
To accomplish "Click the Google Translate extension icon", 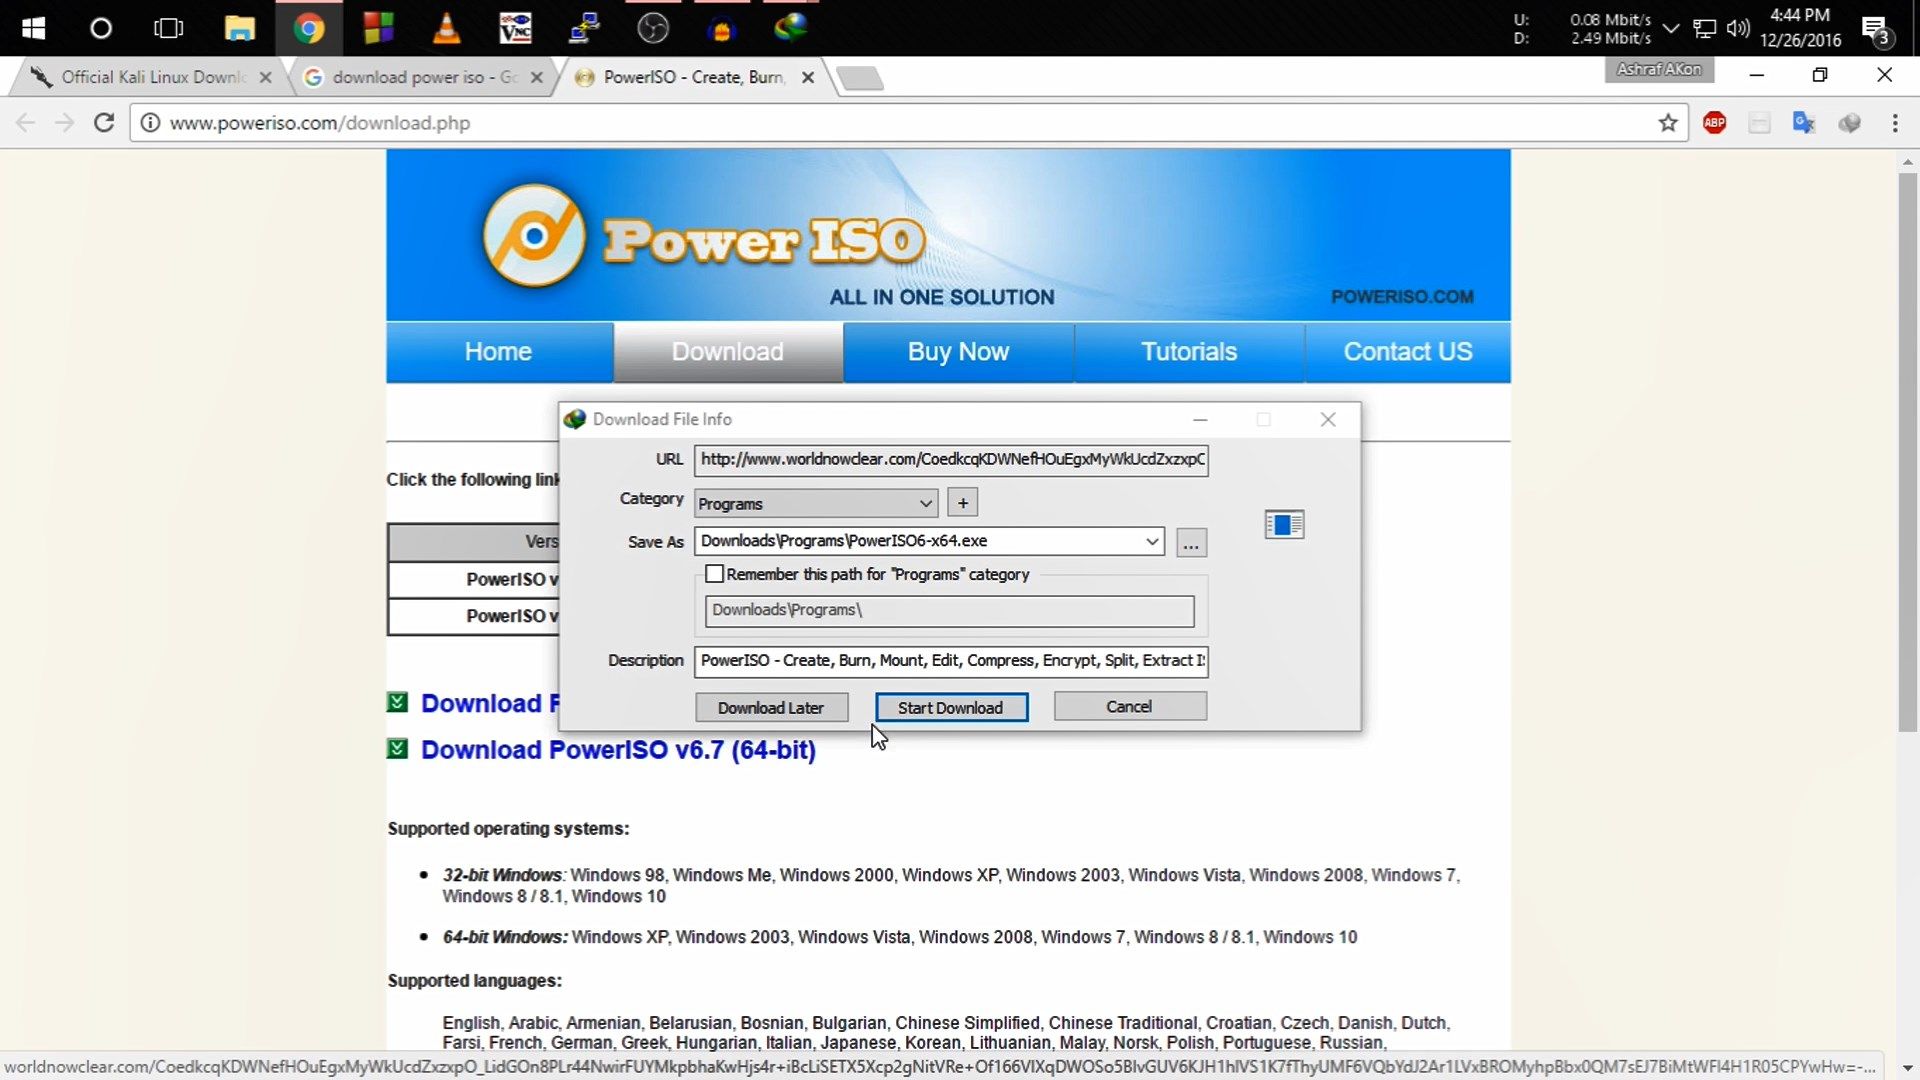I will [1804, 123].
